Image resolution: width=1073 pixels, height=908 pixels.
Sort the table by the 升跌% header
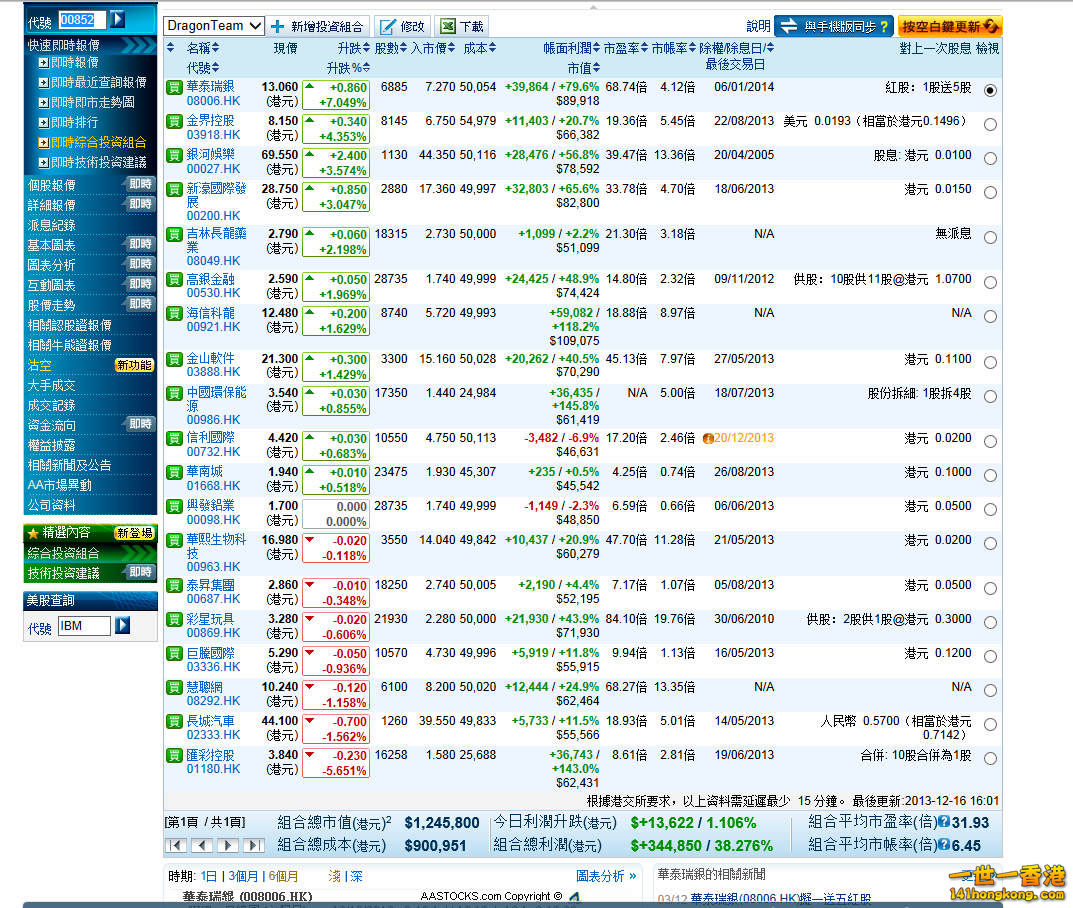(348, 68)
